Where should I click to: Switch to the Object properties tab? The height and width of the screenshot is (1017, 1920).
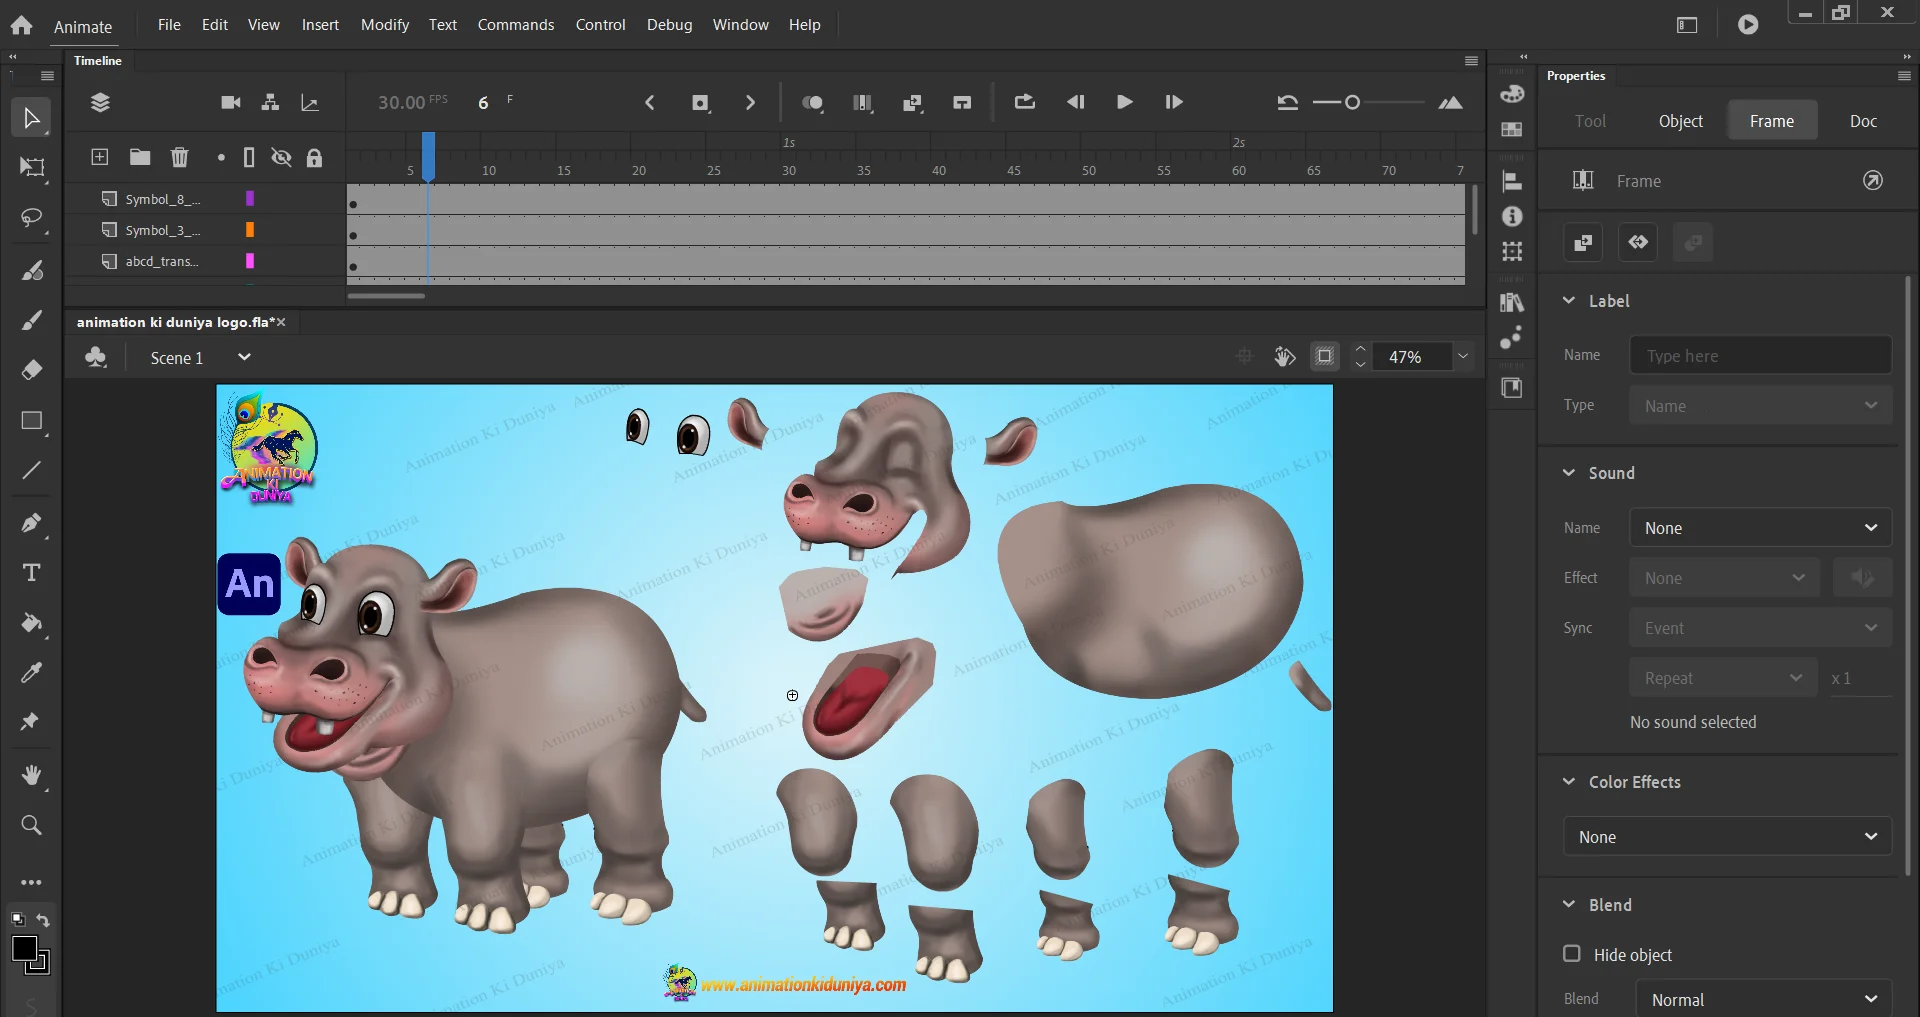(1680, 121)
